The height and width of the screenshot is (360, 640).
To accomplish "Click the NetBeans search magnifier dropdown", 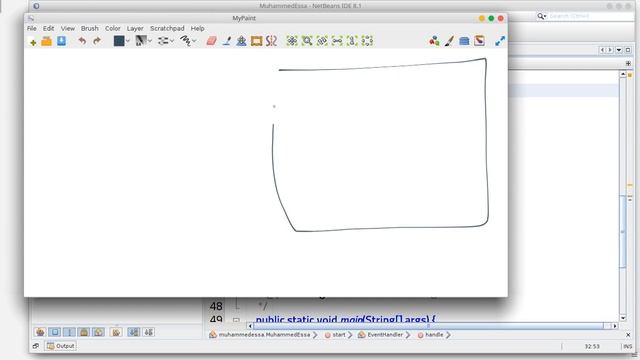I will (x=542, y=16).
